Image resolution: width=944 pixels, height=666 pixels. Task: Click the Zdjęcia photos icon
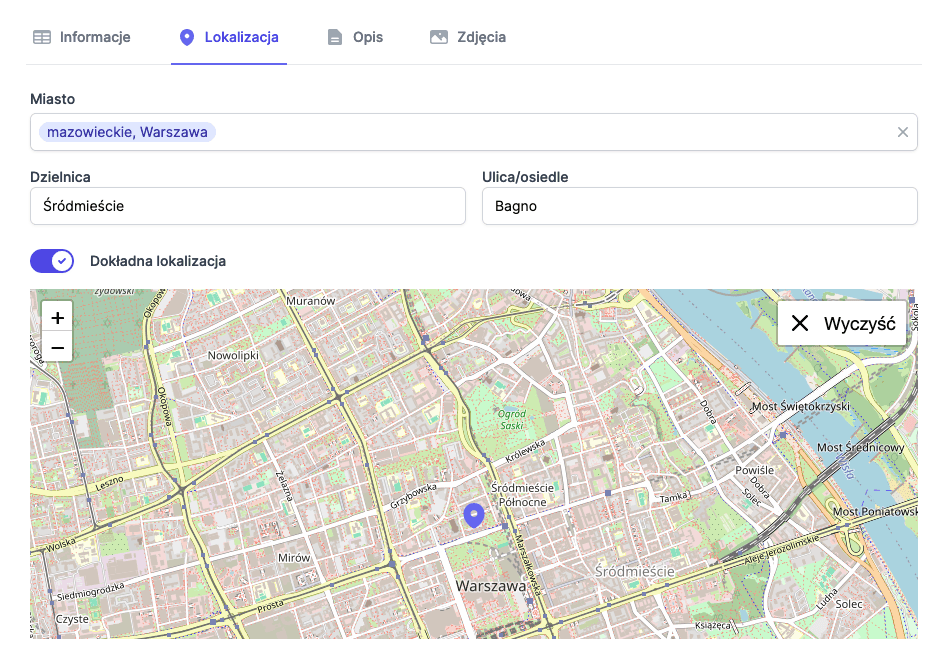point(438,37)
